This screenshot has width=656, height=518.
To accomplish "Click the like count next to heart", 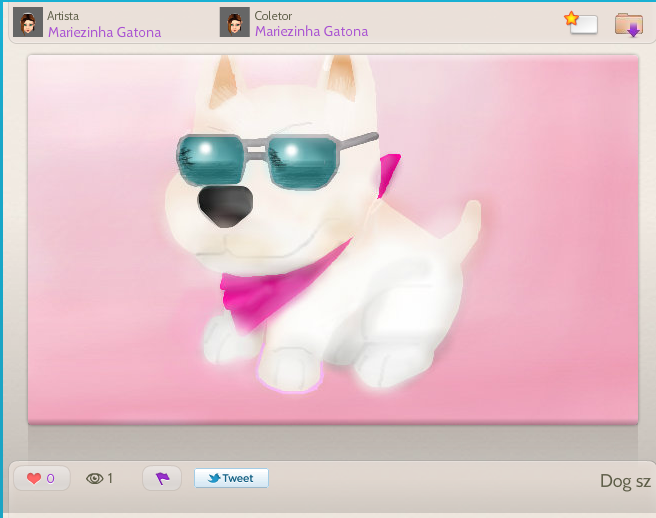I will (x=51, y=479).
